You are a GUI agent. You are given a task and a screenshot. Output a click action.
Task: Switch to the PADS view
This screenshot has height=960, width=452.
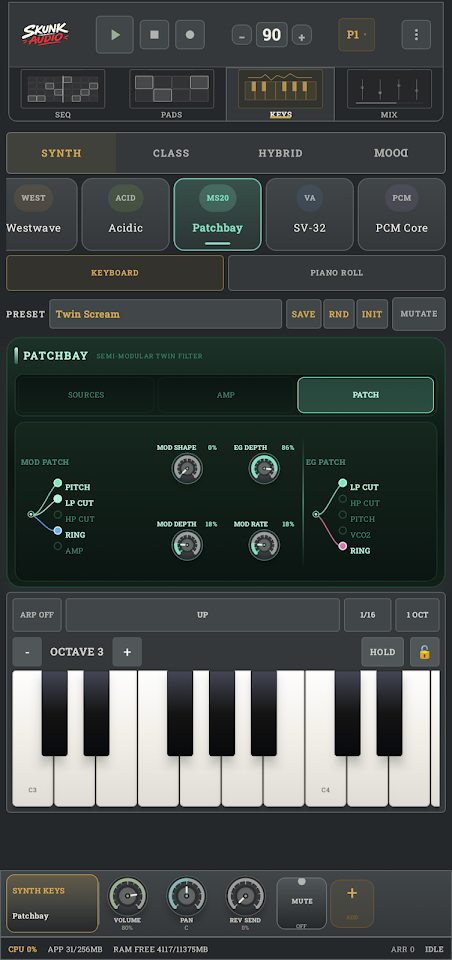171,94
